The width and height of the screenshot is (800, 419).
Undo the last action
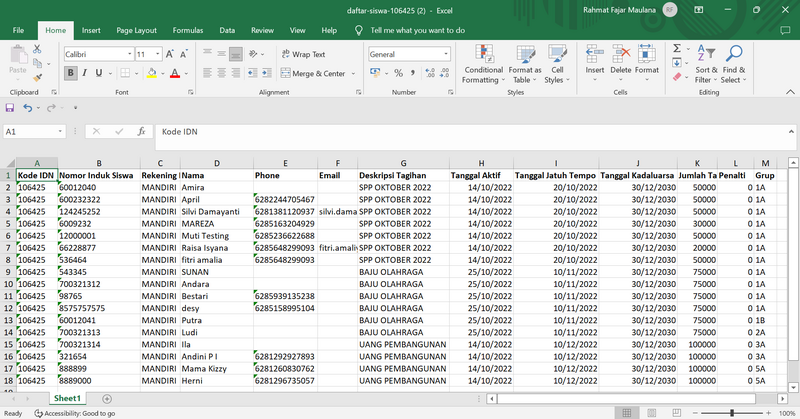point(28,108)
